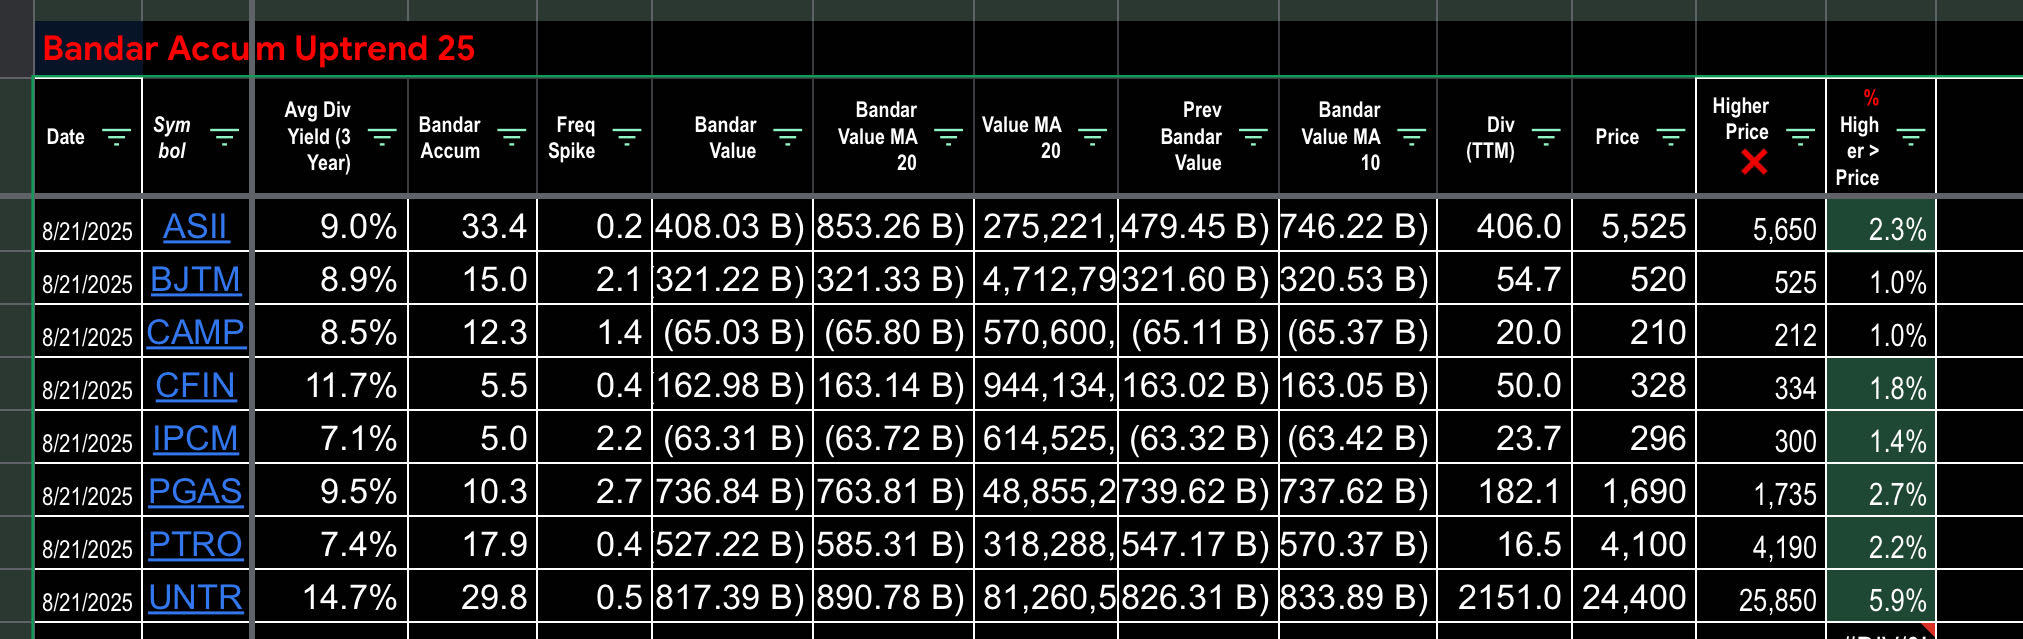
Task: Select PTRO higher price cell 4,190
Action: point(1761,544)
